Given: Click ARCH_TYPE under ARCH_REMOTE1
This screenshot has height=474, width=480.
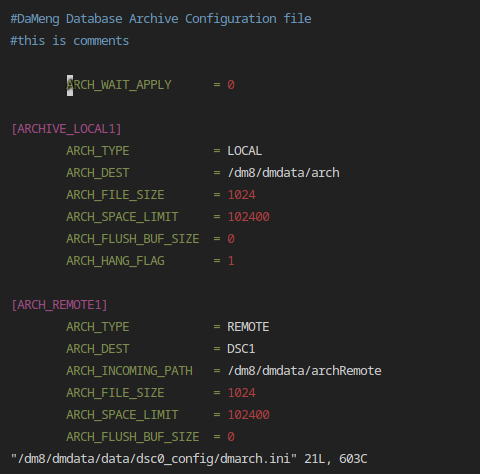Looking at the screenshot, I should 98,327.
